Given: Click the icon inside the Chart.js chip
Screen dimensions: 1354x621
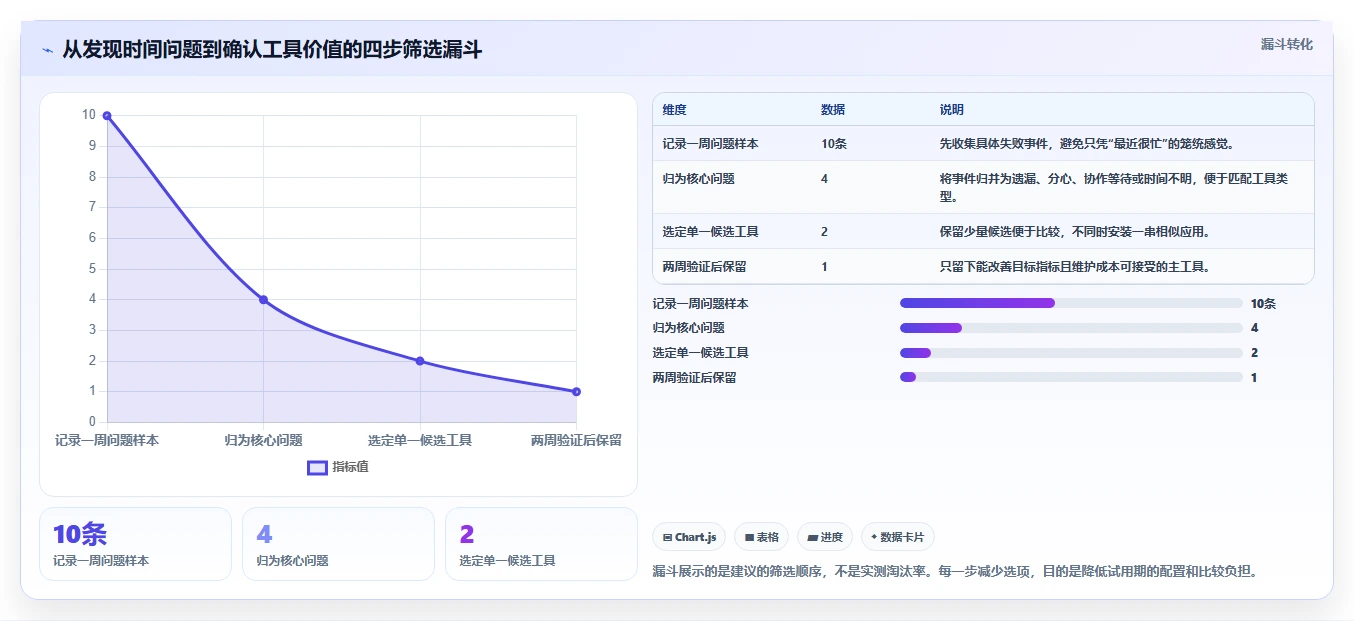Looking at the screenshot, I should tap(667, 538).
